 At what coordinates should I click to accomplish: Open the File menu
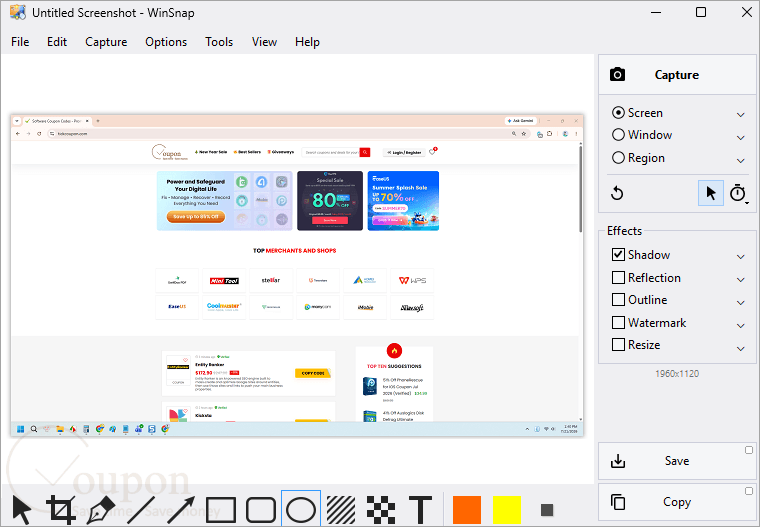tap(20, 42)
